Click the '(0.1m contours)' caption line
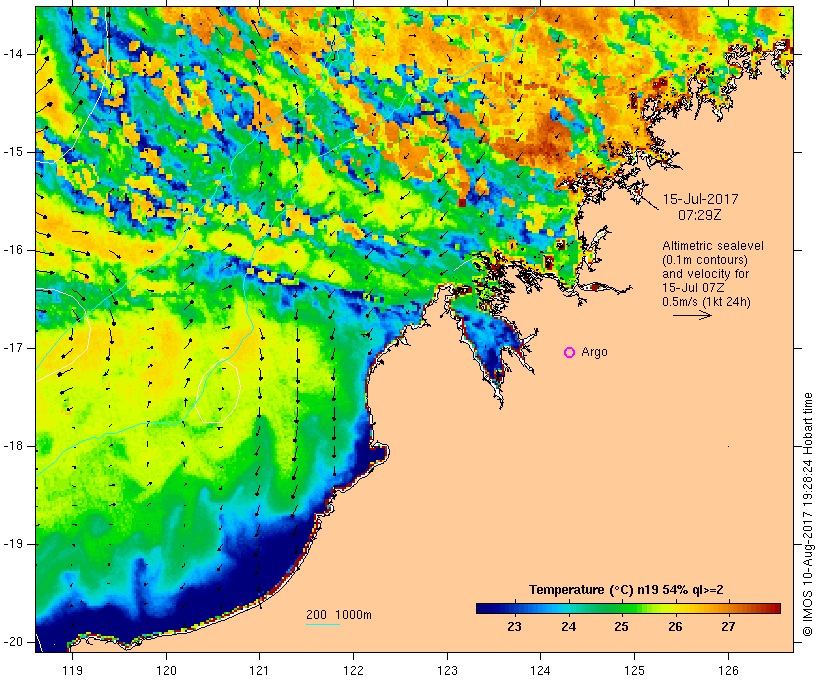The height and width of the screenshot is (680, 820). point(705,260)
